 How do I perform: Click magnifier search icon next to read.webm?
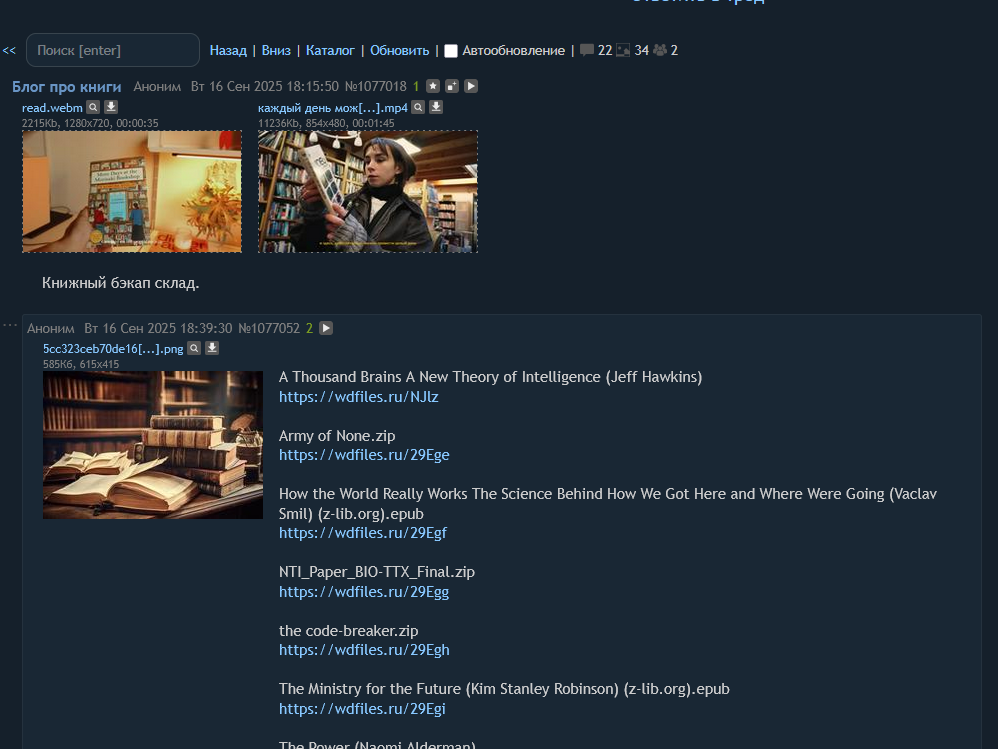[93, 107]
